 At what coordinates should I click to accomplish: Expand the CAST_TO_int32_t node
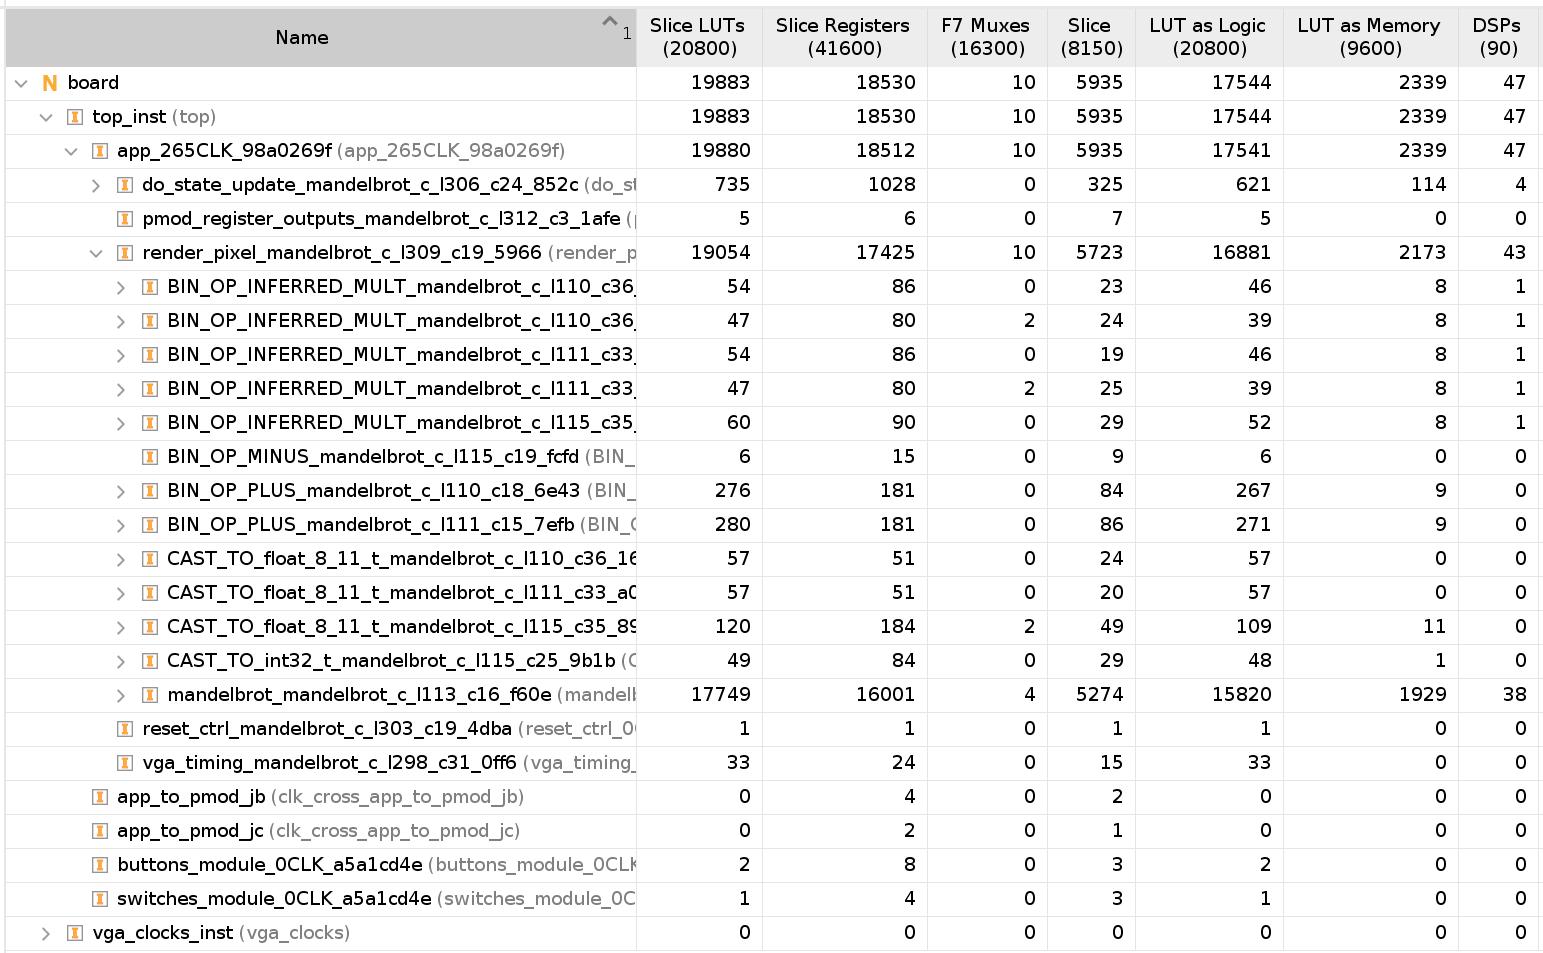[121, 661]
